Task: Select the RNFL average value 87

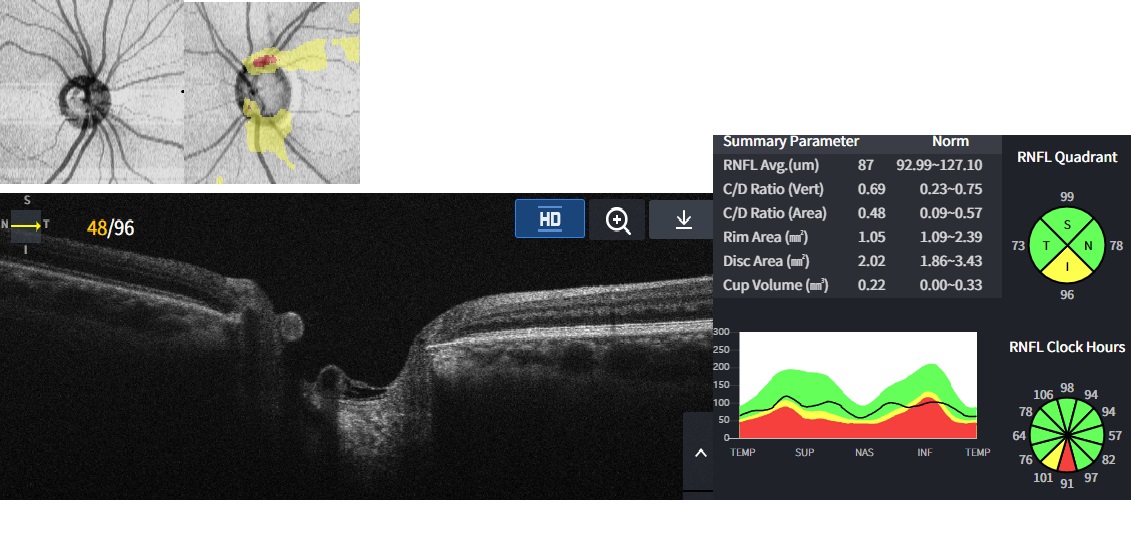Action: 866,165
